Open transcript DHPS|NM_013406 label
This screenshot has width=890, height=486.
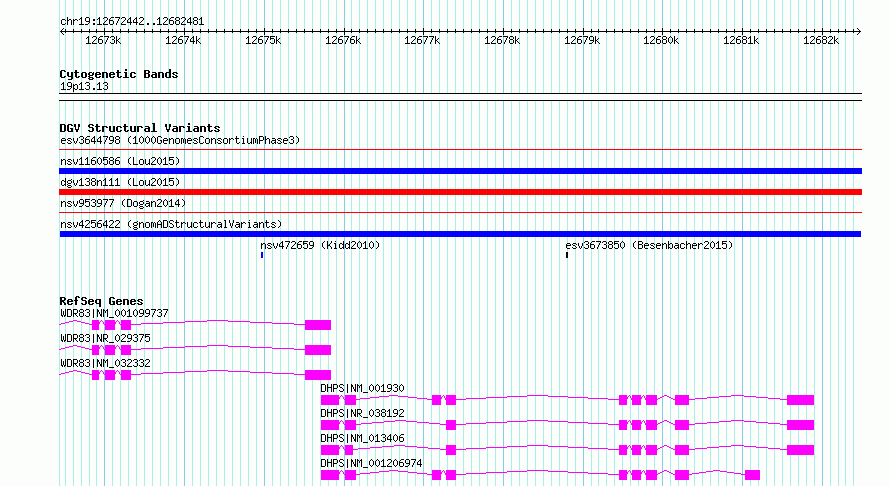click(x=362, y=438)
